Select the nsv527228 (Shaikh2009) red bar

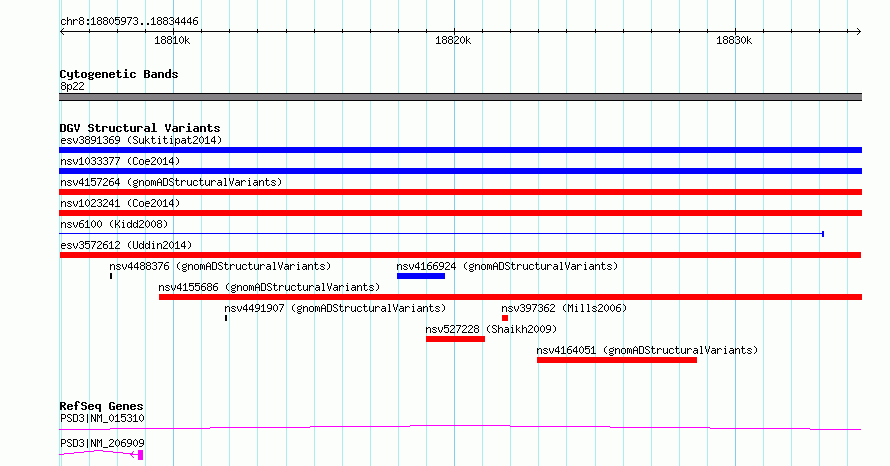coord(455,339)
